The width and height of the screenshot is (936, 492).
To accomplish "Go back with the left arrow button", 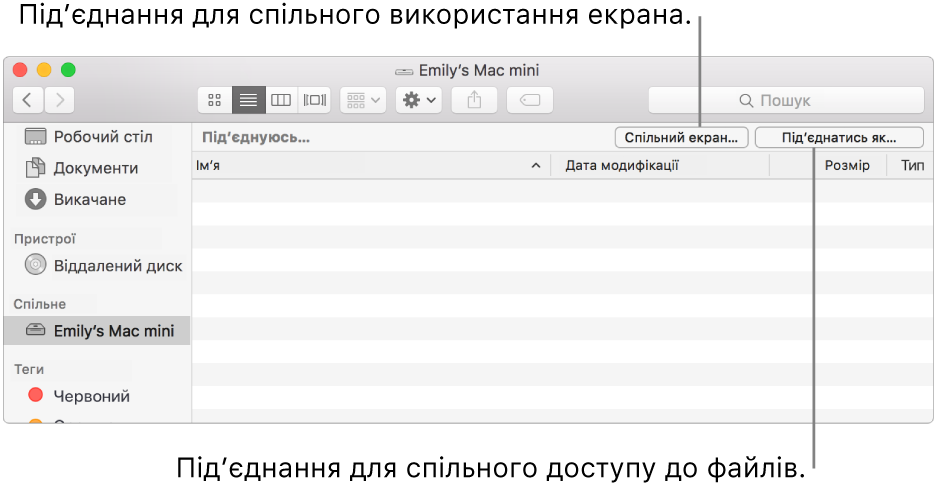I will click(x=27, y=100).
